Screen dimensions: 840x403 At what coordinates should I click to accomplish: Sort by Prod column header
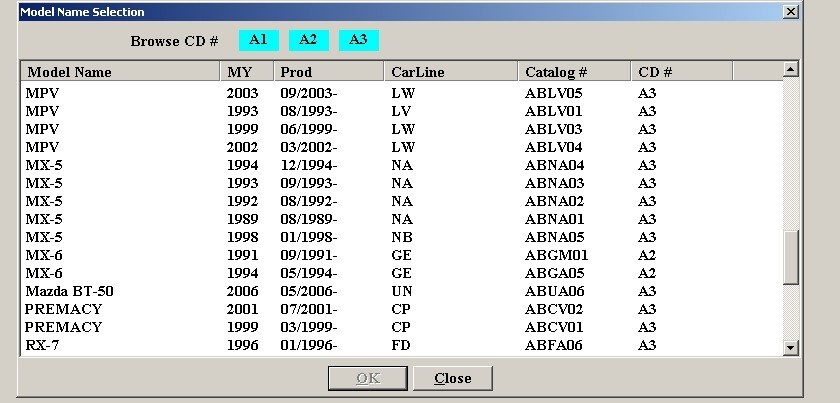point(329,72)
